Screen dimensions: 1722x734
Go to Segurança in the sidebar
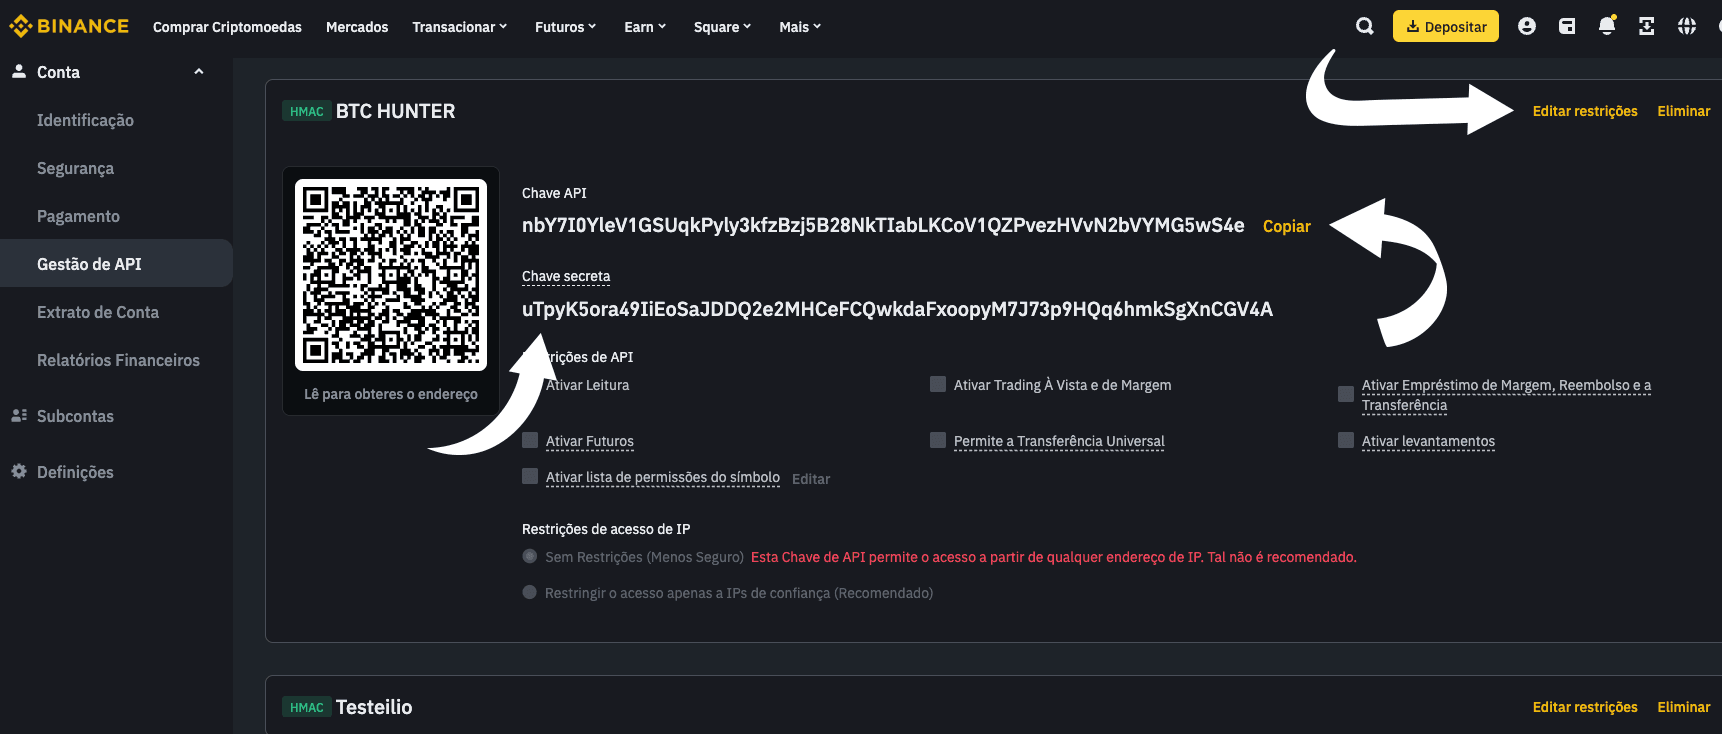click(75, 168)
